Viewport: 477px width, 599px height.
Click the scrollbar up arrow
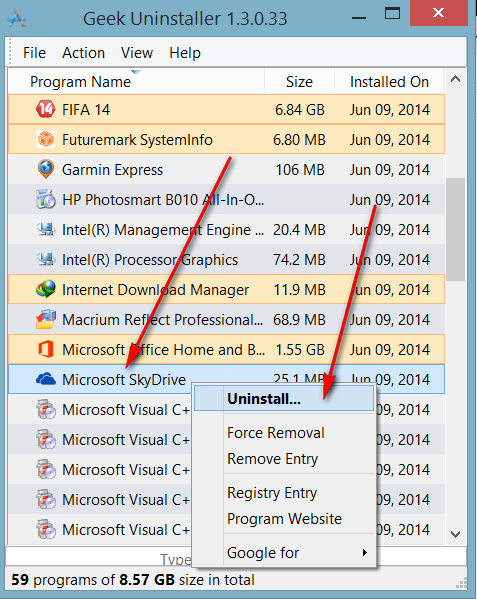coord(455,79)
